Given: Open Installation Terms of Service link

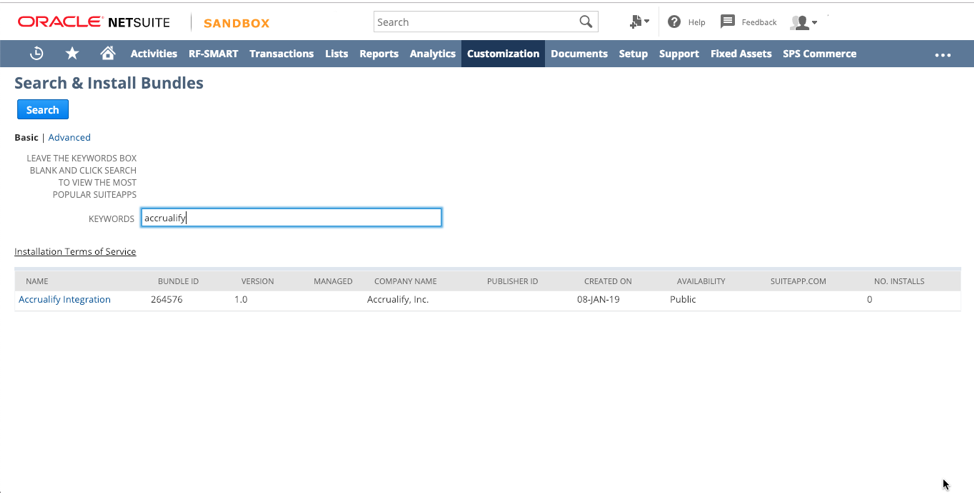Looking at the screenshot, I should pyautogui.click(x=75, y=251).
